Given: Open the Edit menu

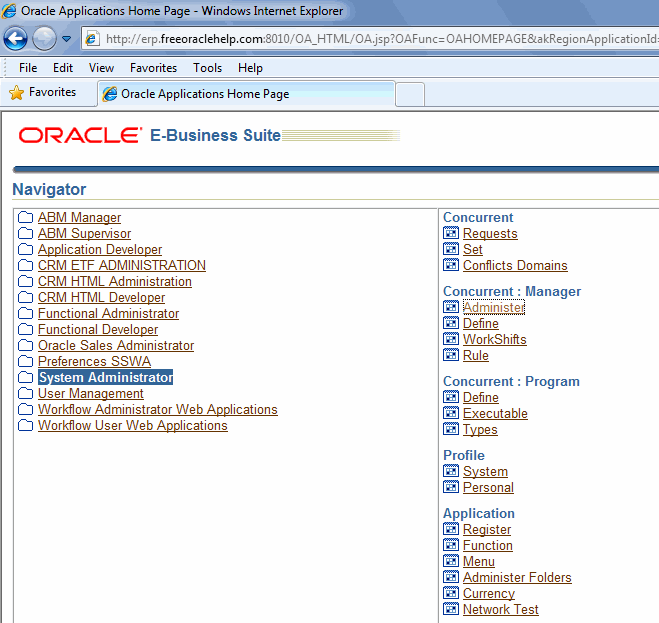Looking at the screenshot, I should point(63,68).
